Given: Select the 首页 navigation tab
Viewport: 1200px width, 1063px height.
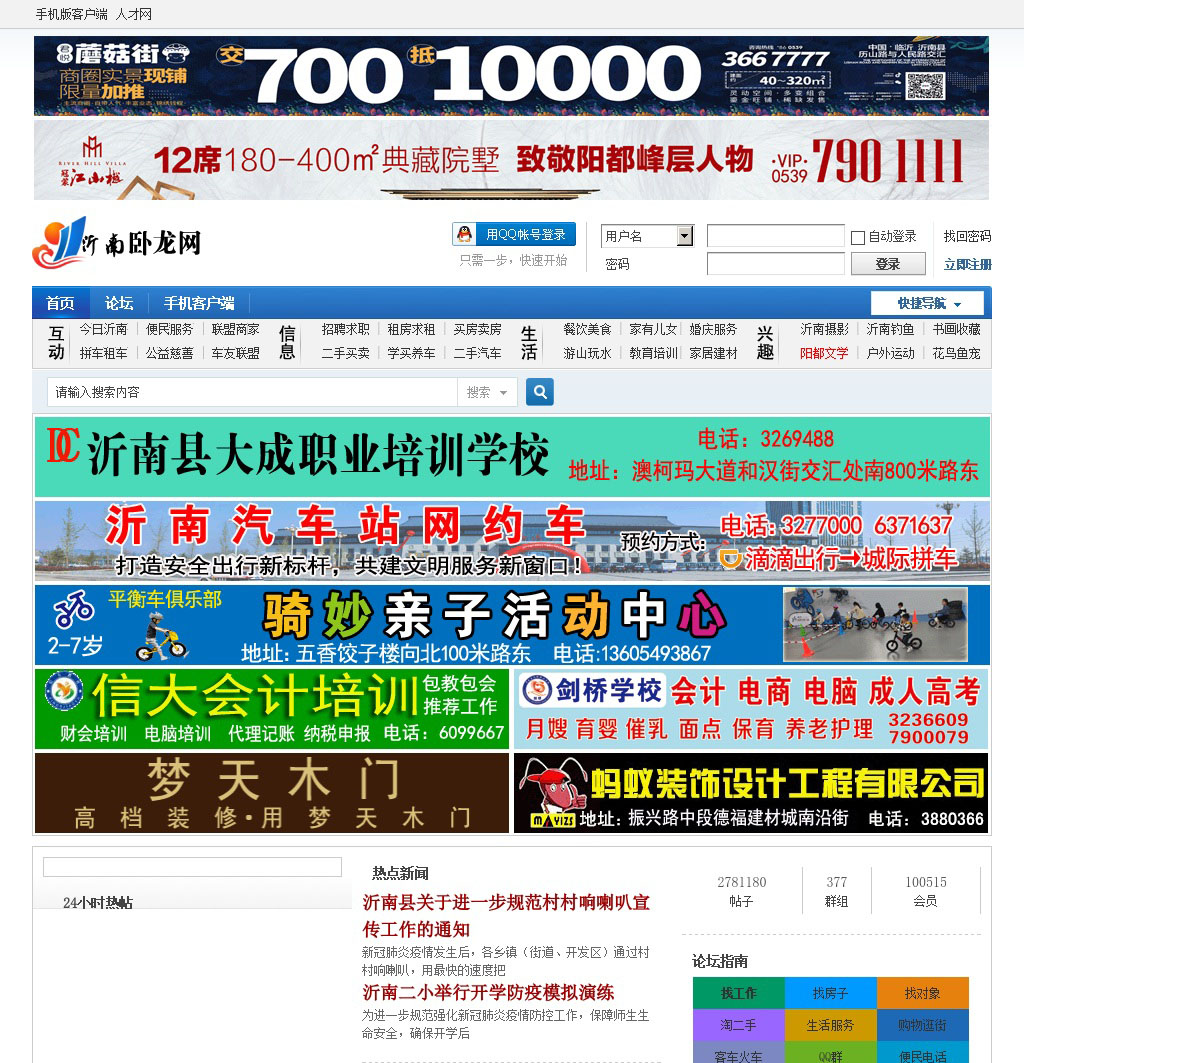Looking at the screenshot, I should click(x=61, y=303).
